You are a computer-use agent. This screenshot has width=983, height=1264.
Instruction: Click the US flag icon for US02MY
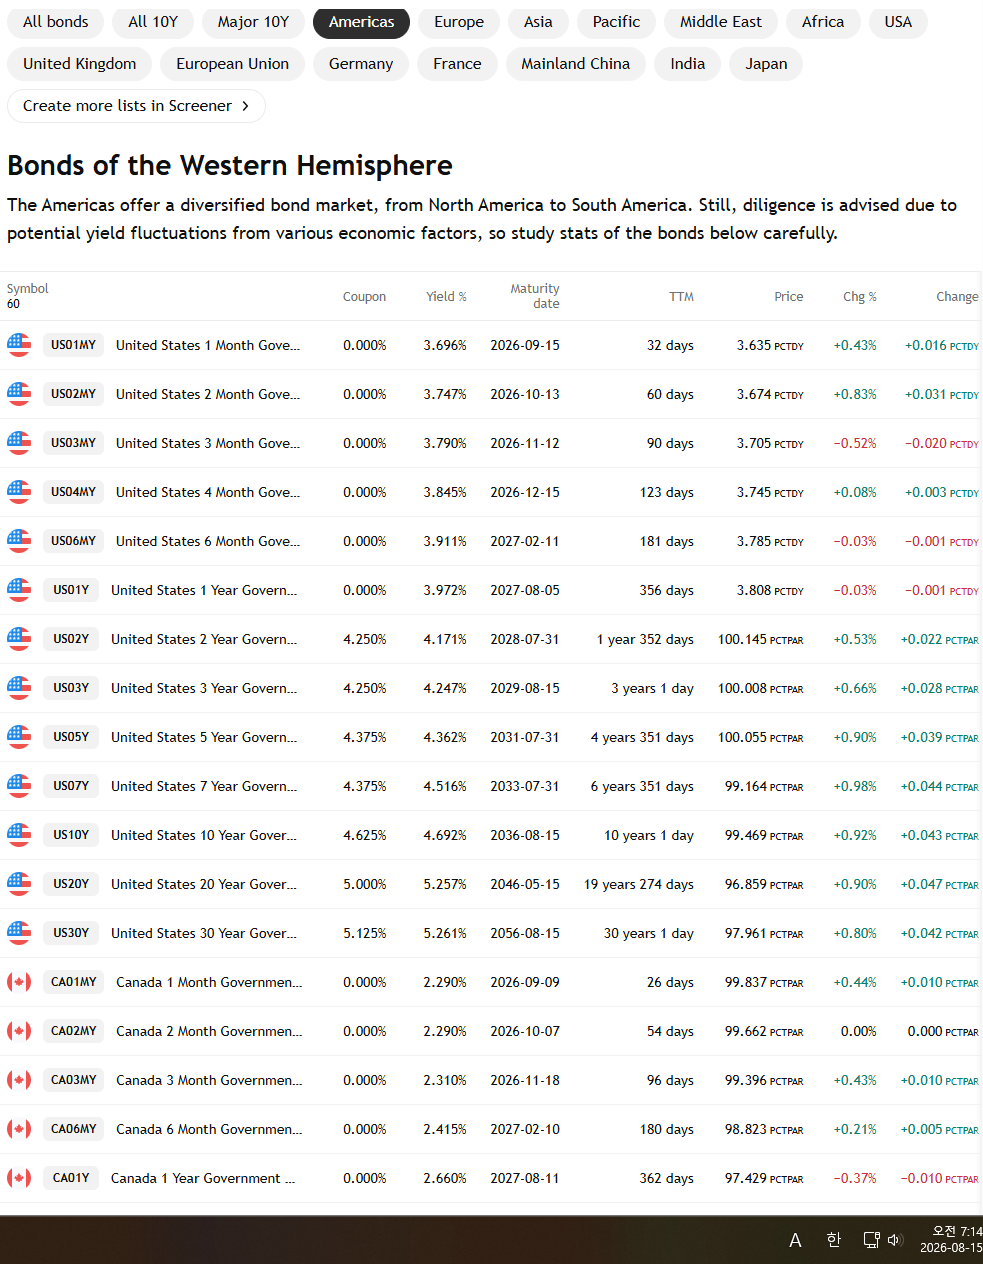(19, 394)
